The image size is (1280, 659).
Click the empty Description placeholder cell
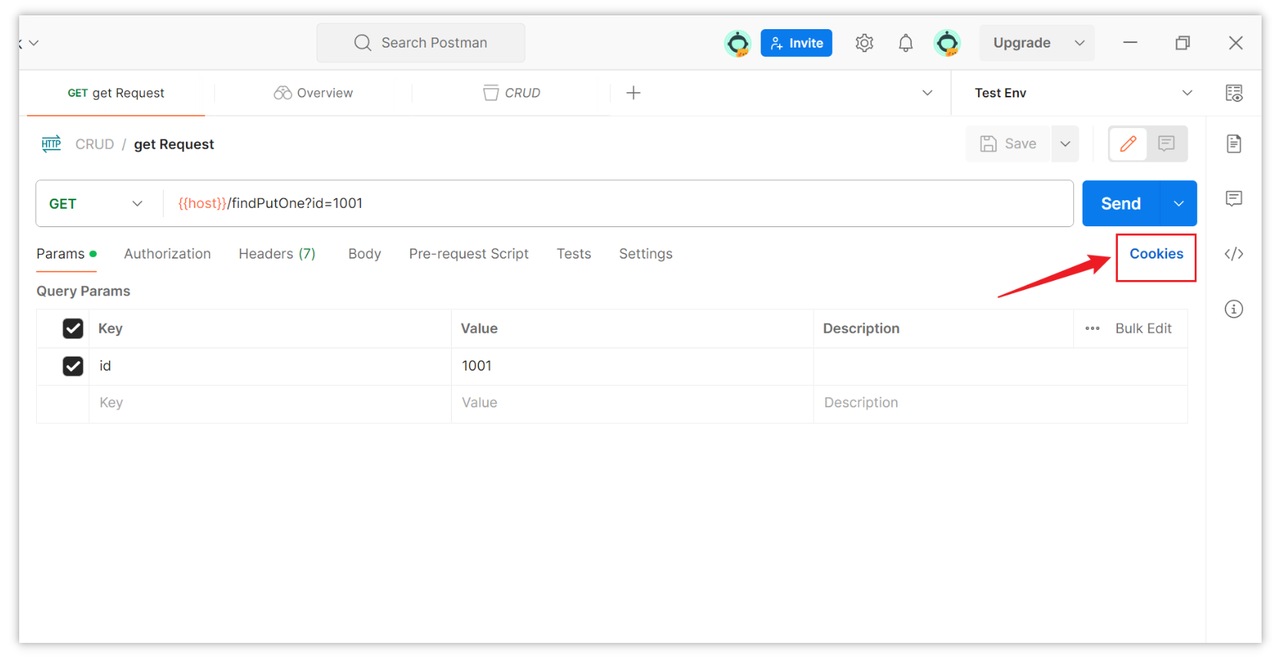1000,403
